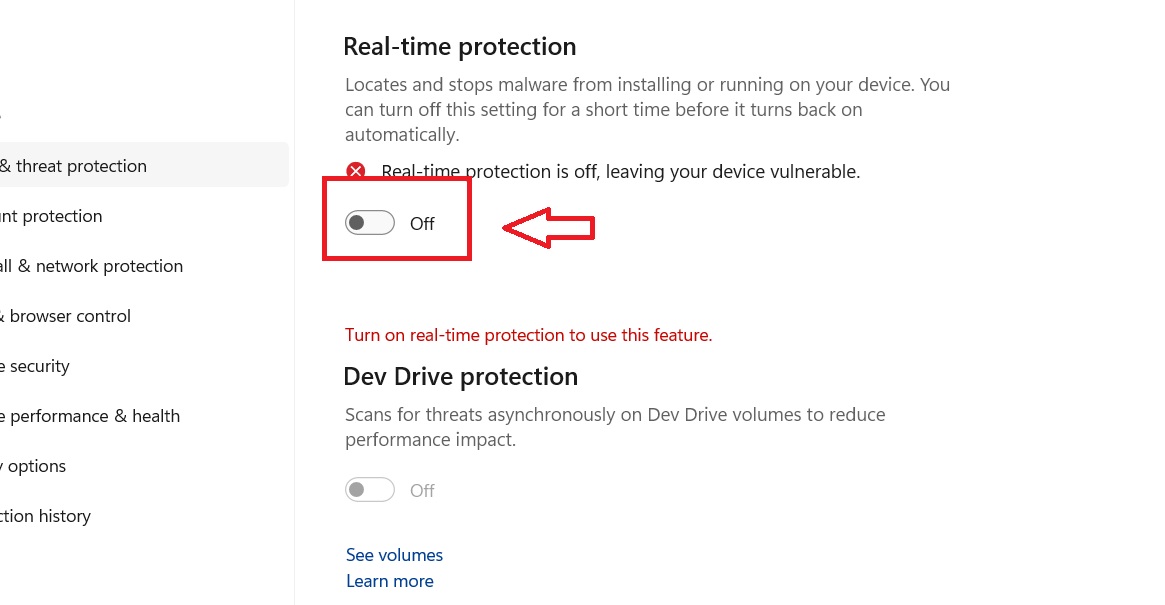Click the red error icon beside the warning
Viewport: 1165px width, 605px height.
pyautogui.click(x=355, y=172)
